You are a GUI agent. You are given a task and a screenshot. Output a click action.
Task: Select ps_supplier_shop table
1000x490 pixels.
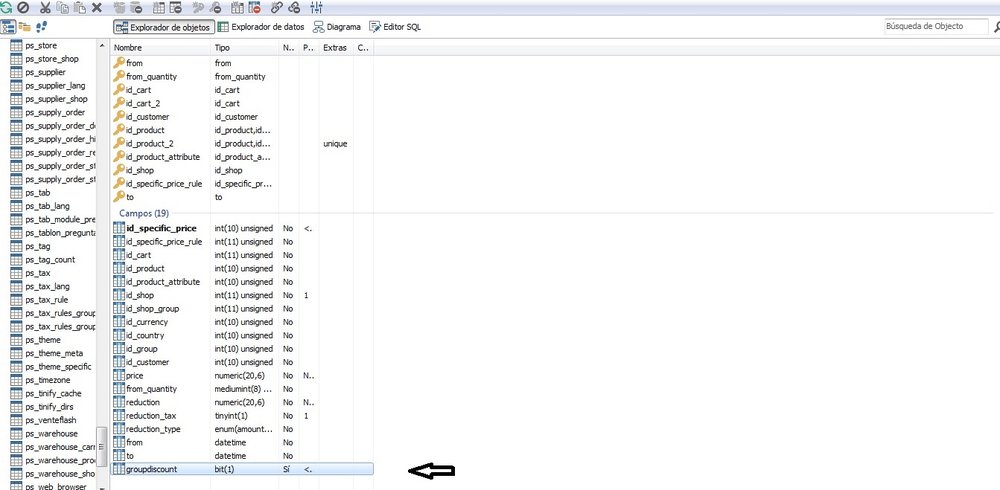click(x=57, y=100)
